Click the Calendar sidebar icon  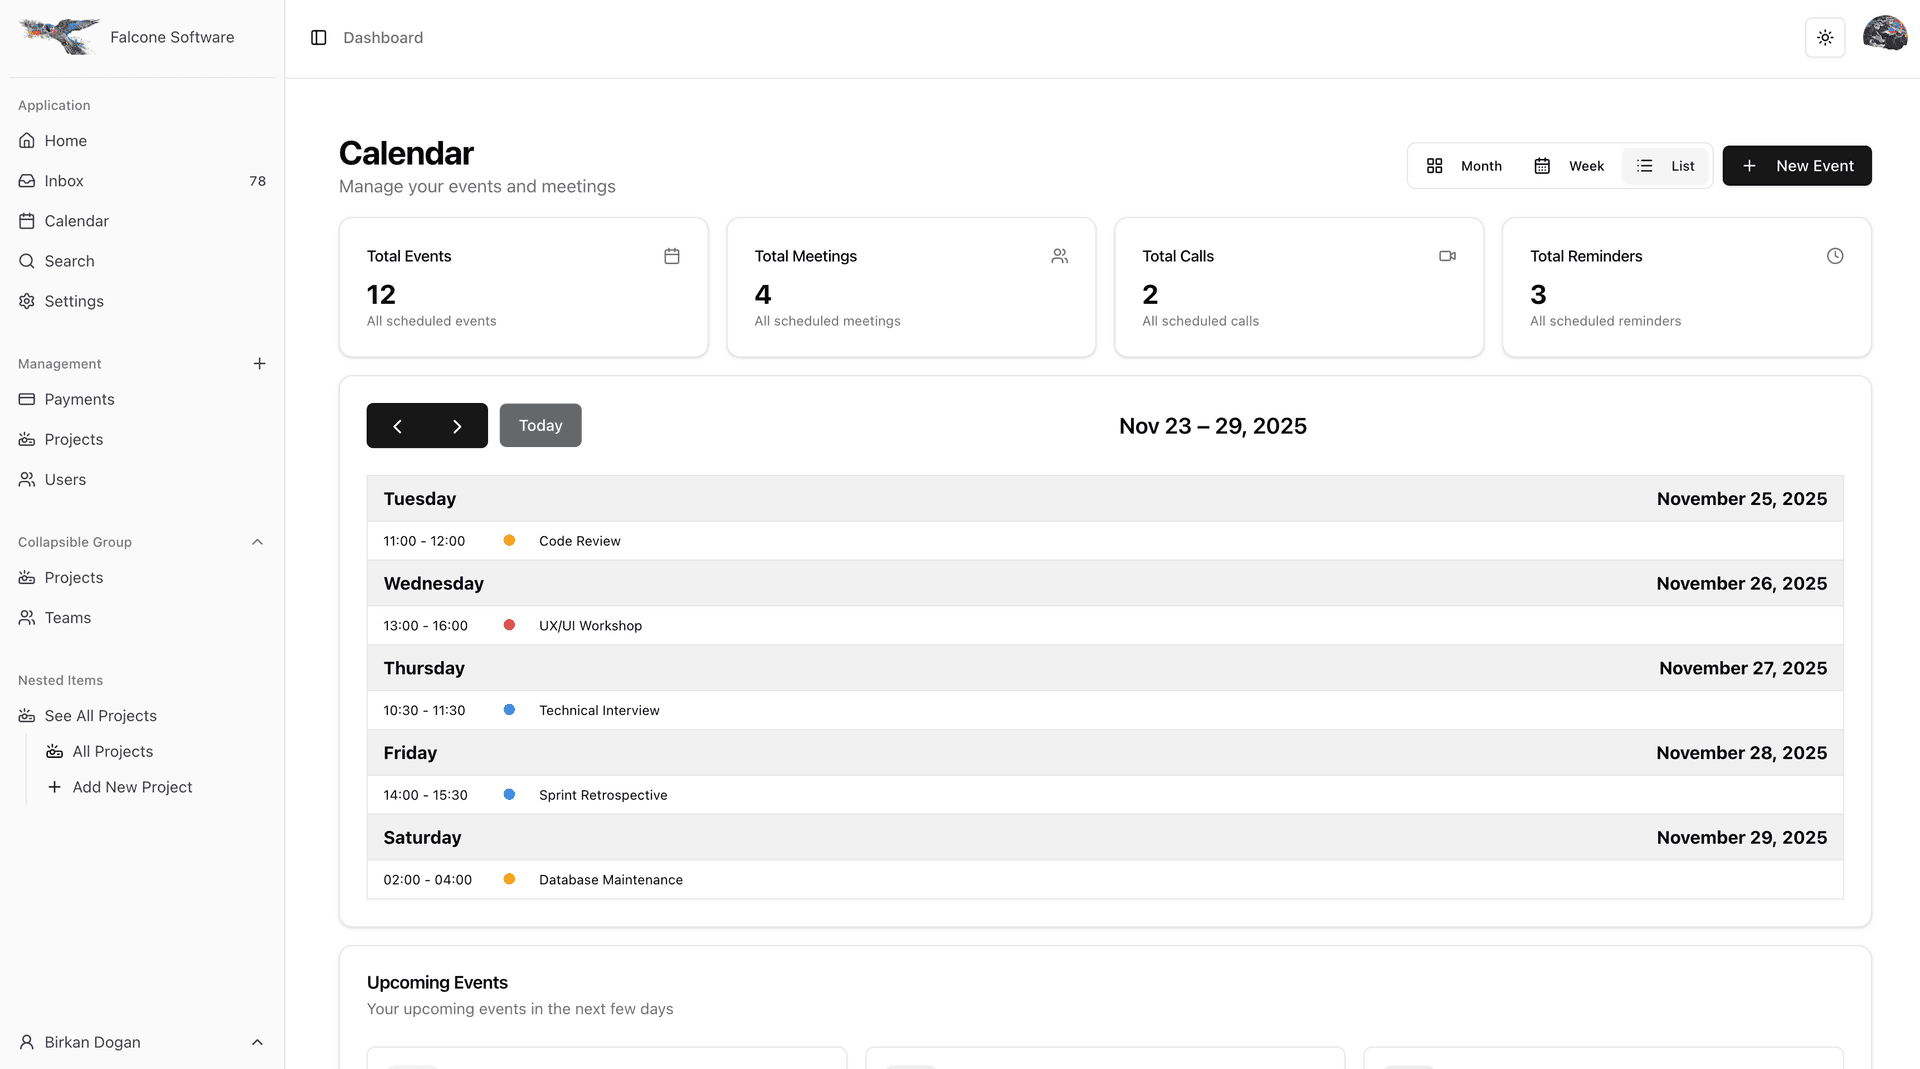click(x=26, y=220)
